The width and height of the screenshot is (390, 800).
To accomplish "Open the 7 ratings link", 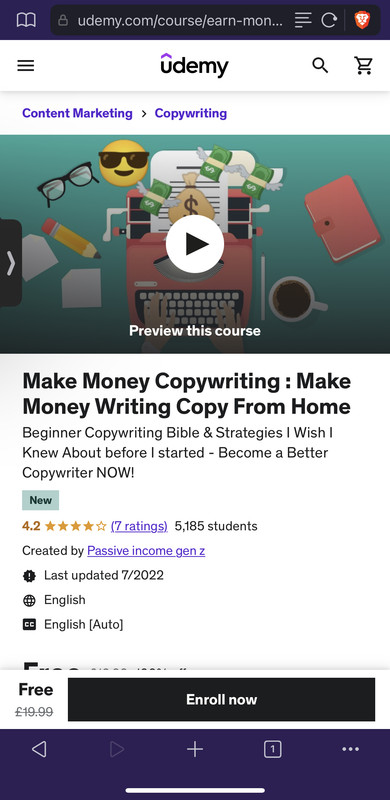I will pos(139,526).
